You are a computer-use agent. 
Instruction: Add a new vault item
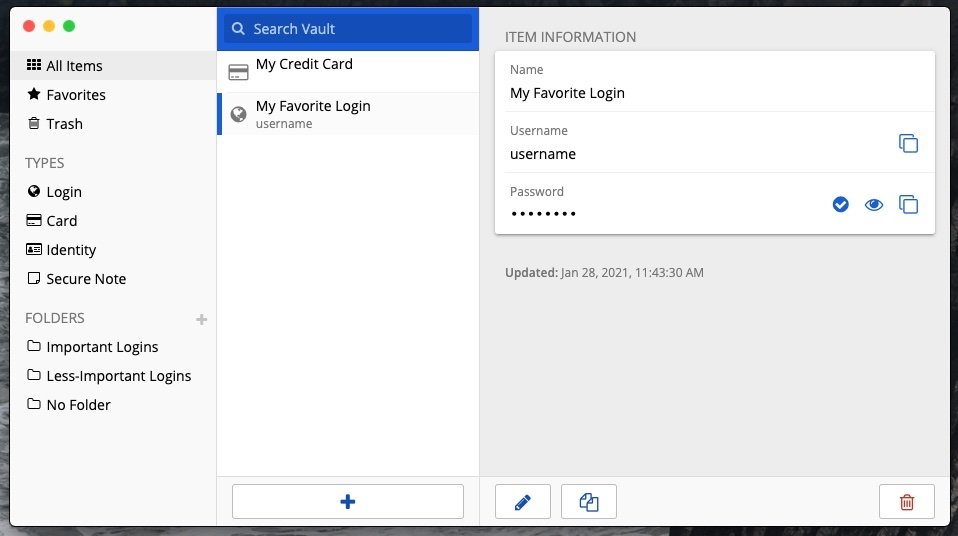pos(348,502)
